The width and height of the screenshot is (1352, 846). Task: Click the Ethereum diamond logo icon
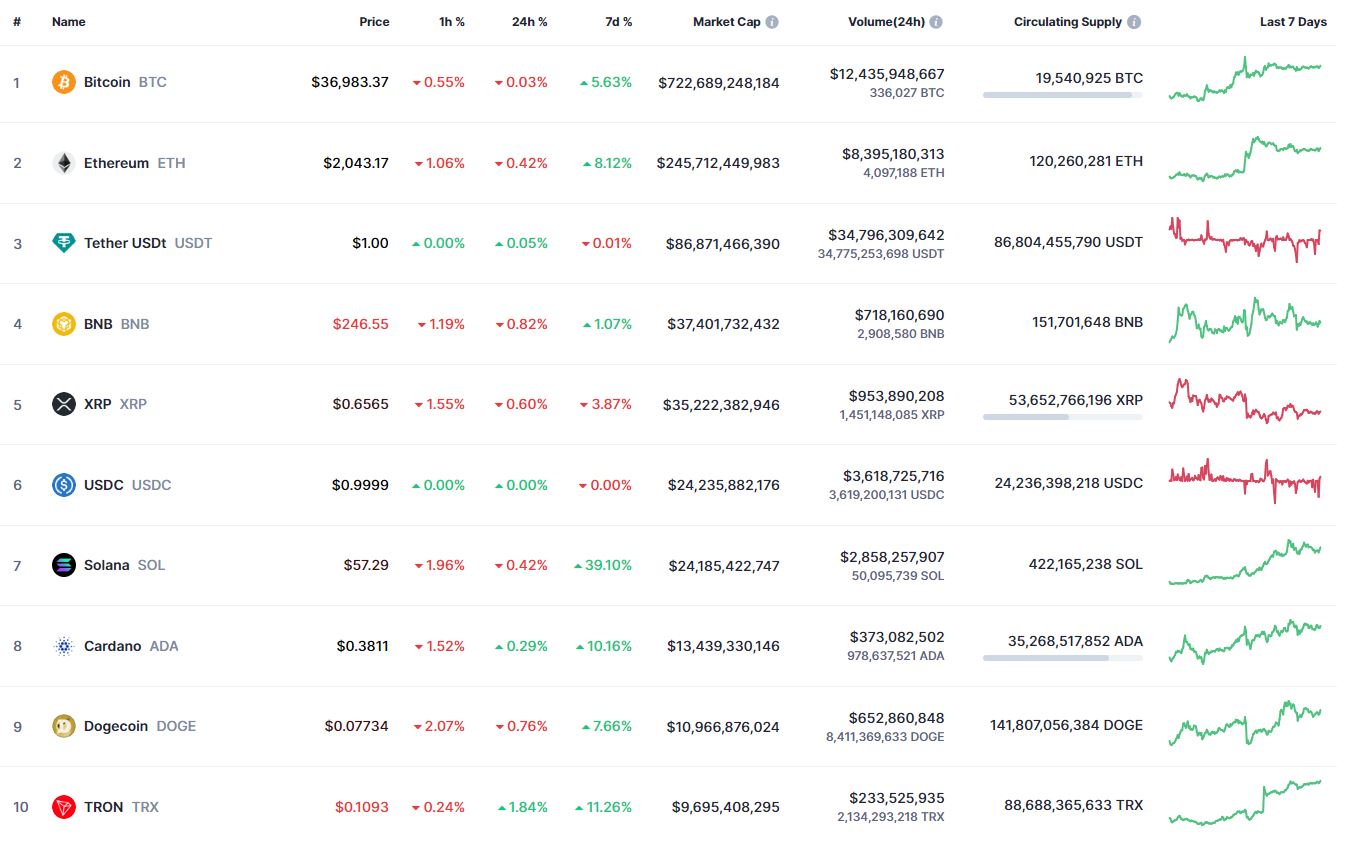[64, 163]
